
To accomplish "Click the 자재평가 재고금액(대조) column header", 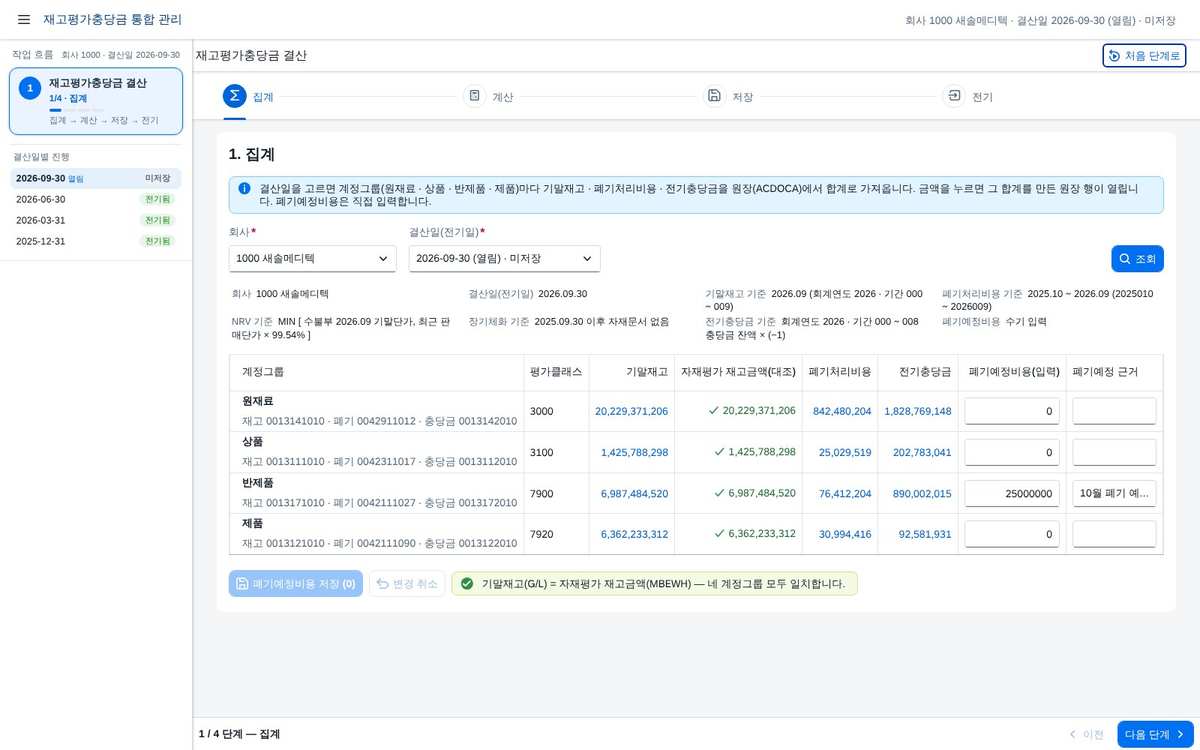I will pos(738,372).
